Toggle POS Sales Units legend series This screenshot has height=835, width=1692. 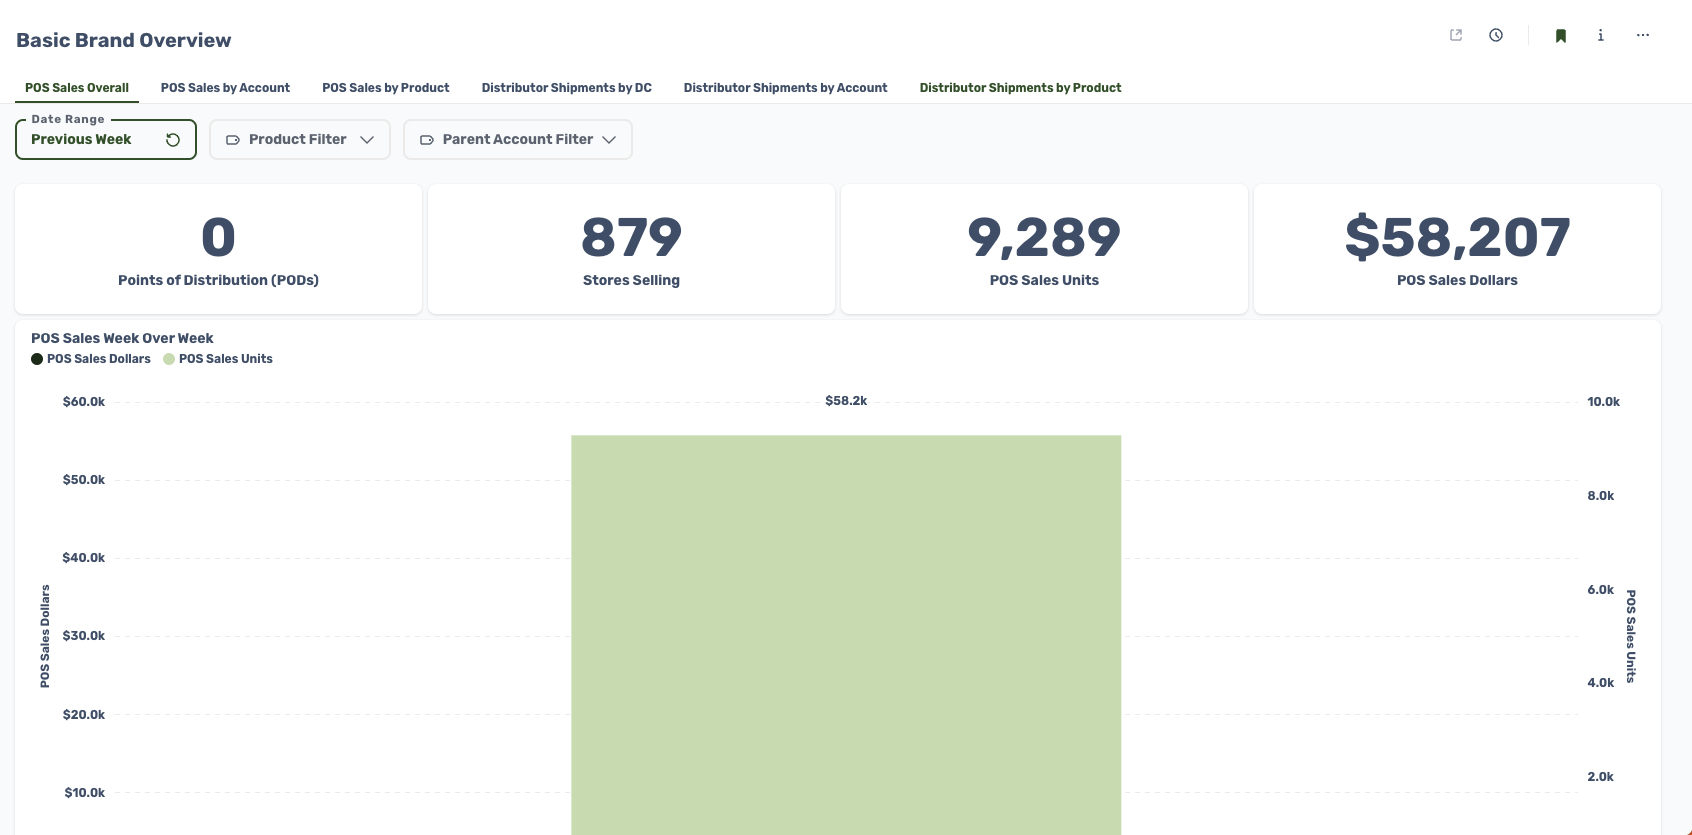pyautogui.click(x=218, y=359)
